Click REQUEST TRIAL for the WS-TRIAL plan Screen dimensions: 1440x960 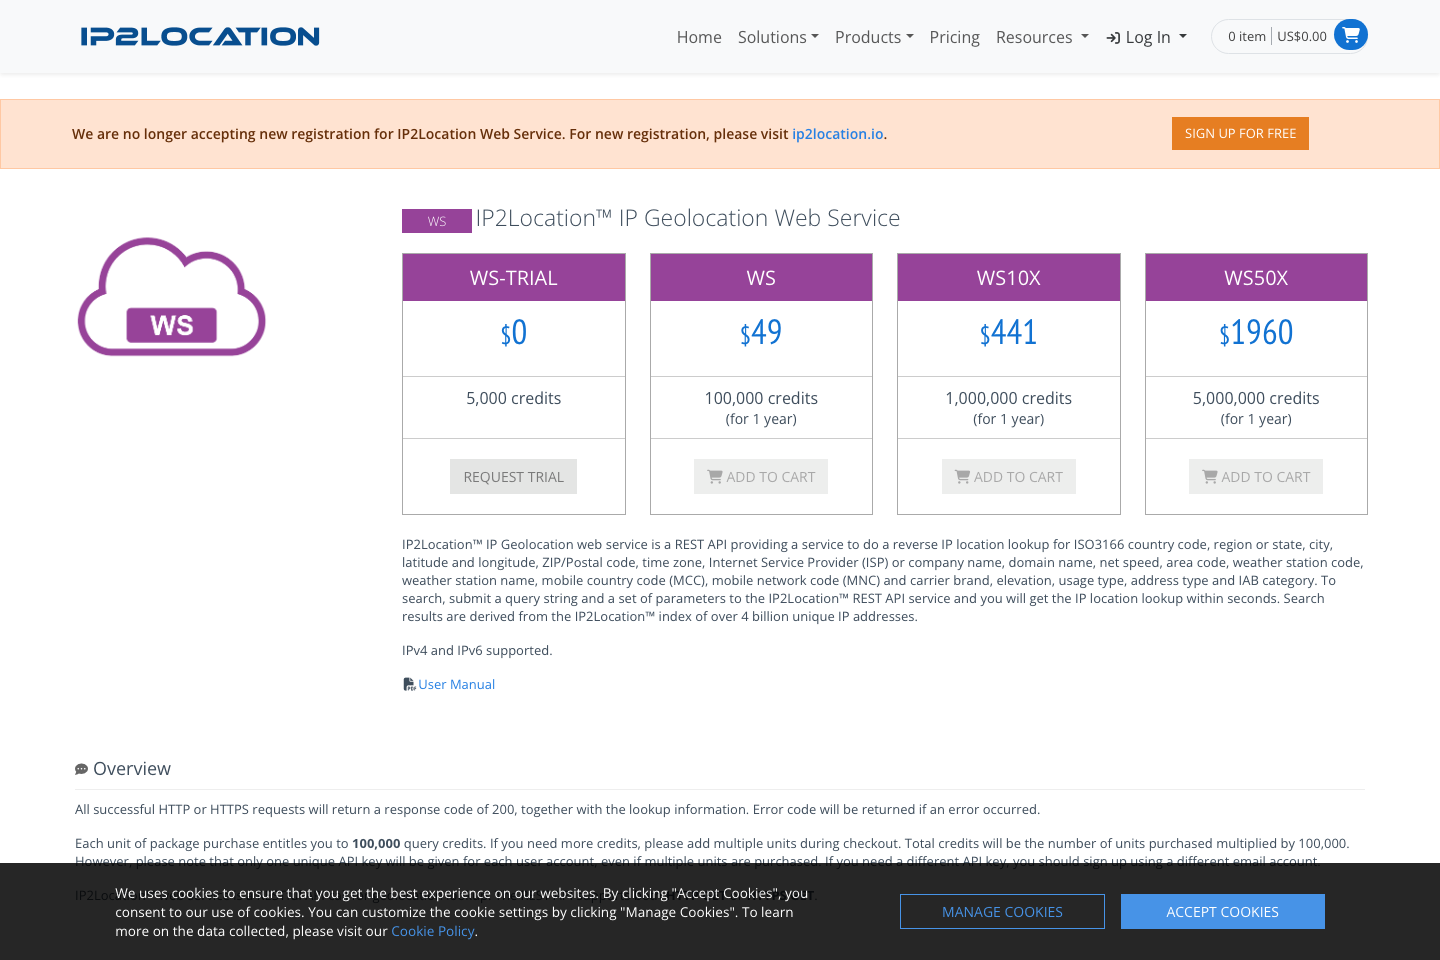point(513,476)
